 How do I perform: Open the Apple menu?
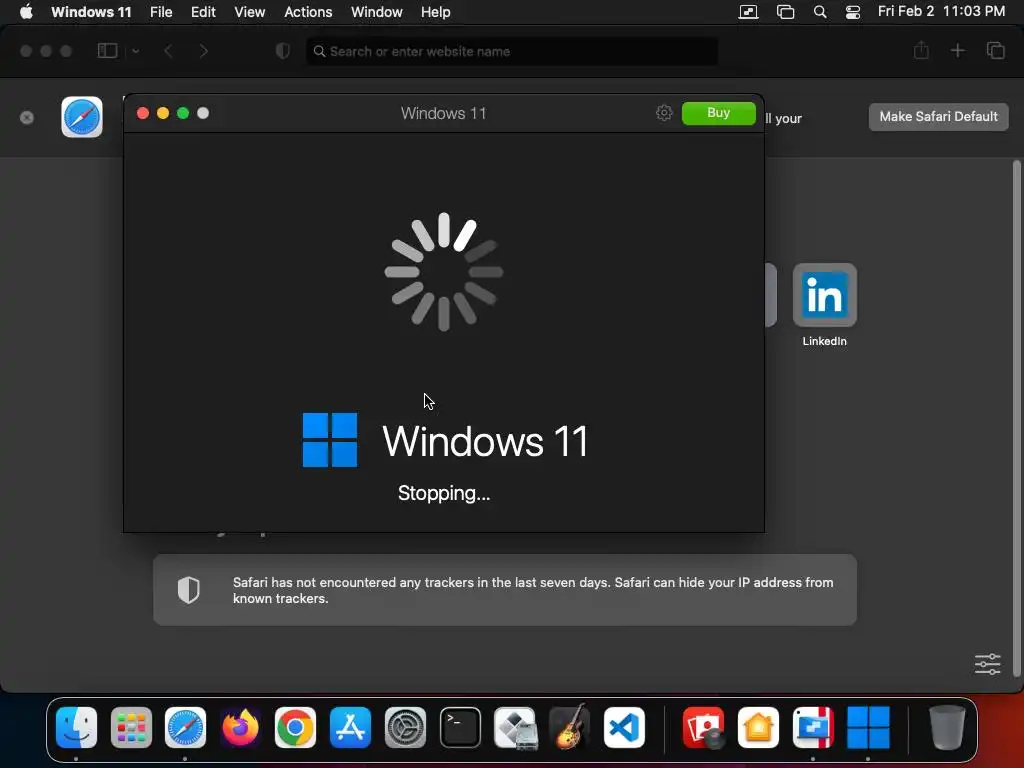click(x=26, y=12)
